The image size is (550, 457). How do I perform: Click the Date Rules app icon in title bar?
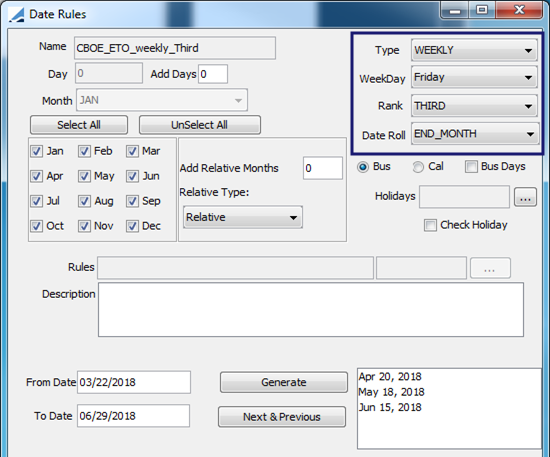coord(16,15)
